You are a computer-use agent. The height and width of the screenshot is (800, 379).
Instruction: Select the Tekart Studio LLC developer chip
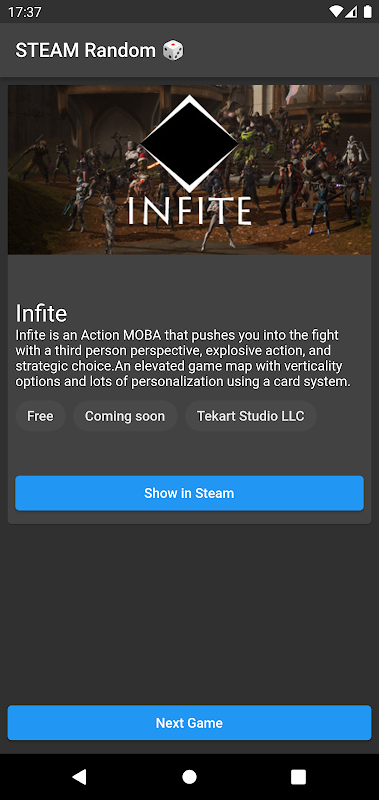pos(250,416)
